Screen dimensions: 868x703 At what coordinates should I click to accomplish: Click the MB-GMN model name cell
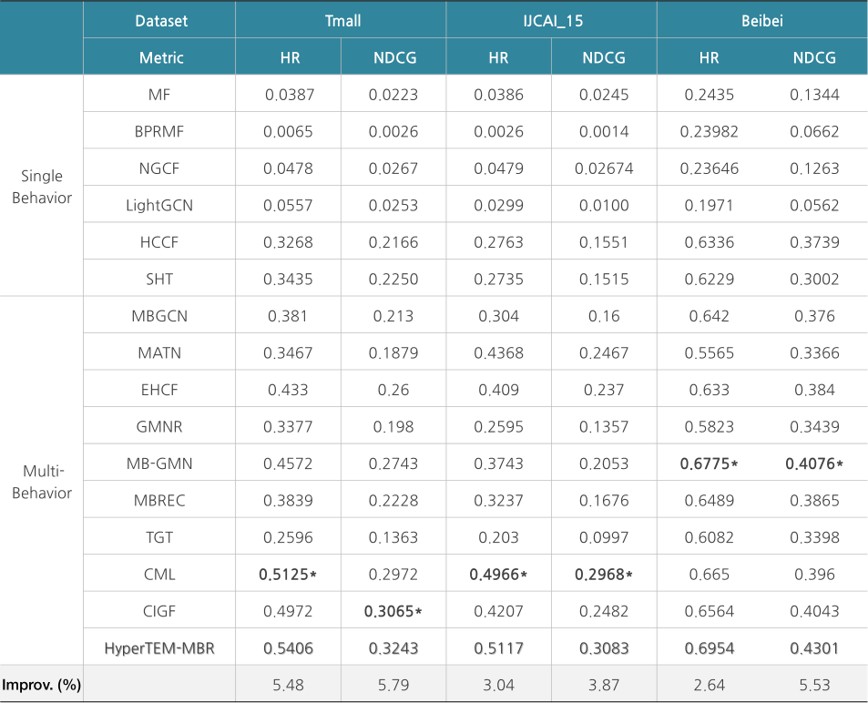coord(161,463)
